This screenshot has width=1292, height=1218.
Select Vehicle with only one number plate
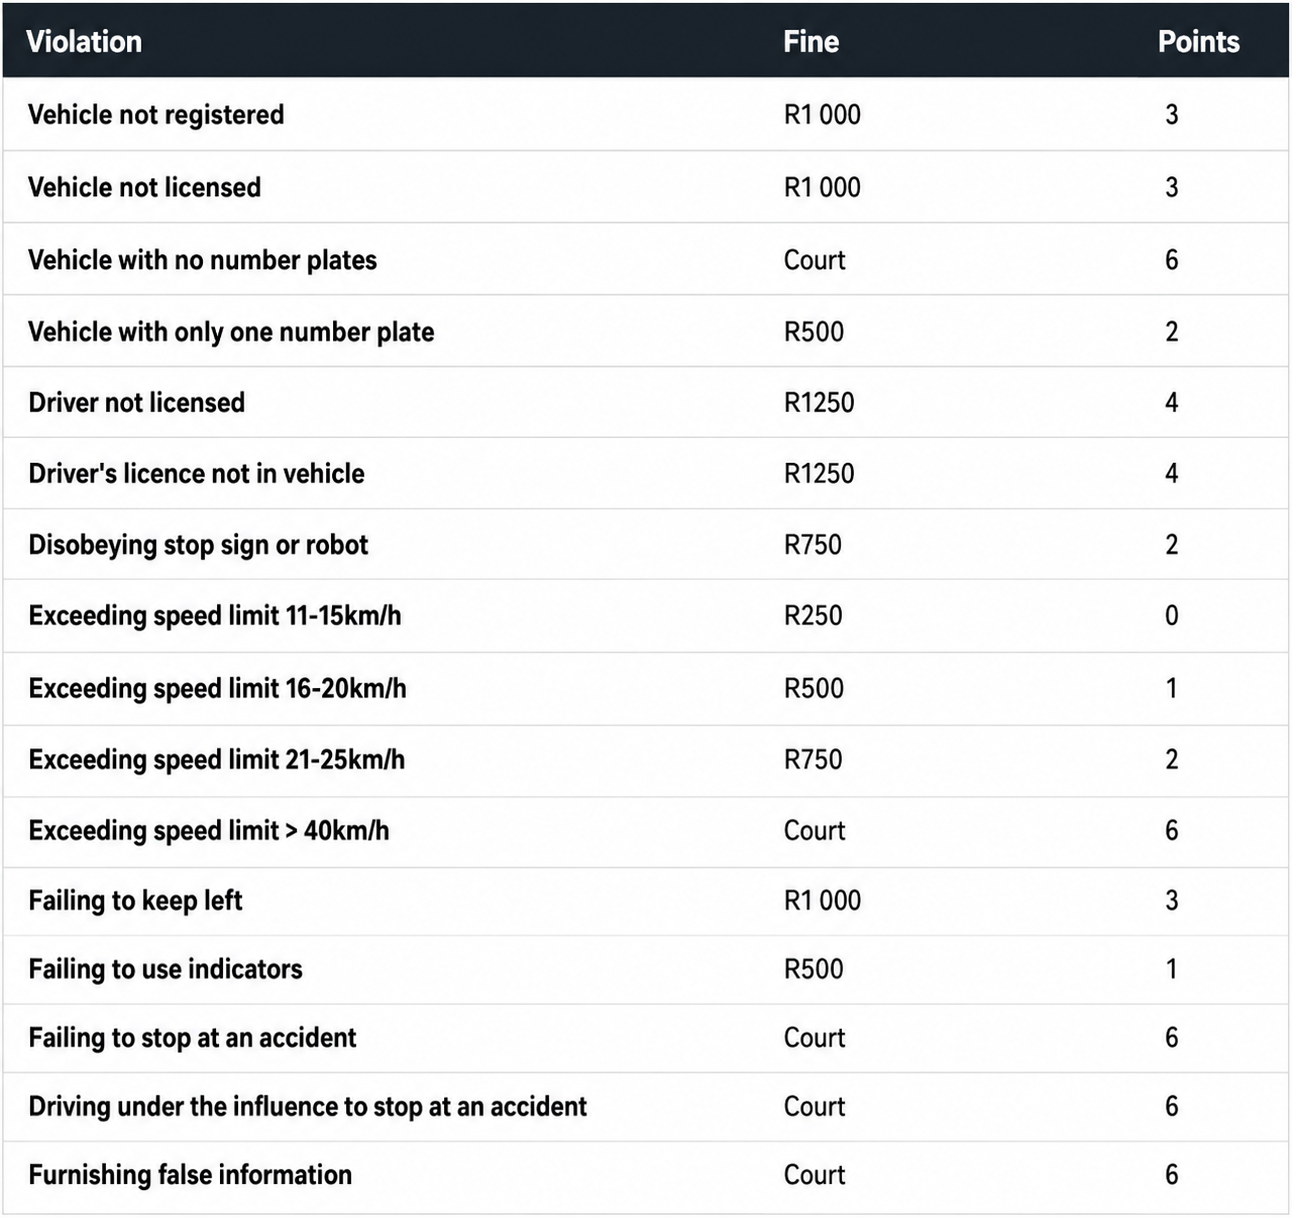tap(231, 332)
